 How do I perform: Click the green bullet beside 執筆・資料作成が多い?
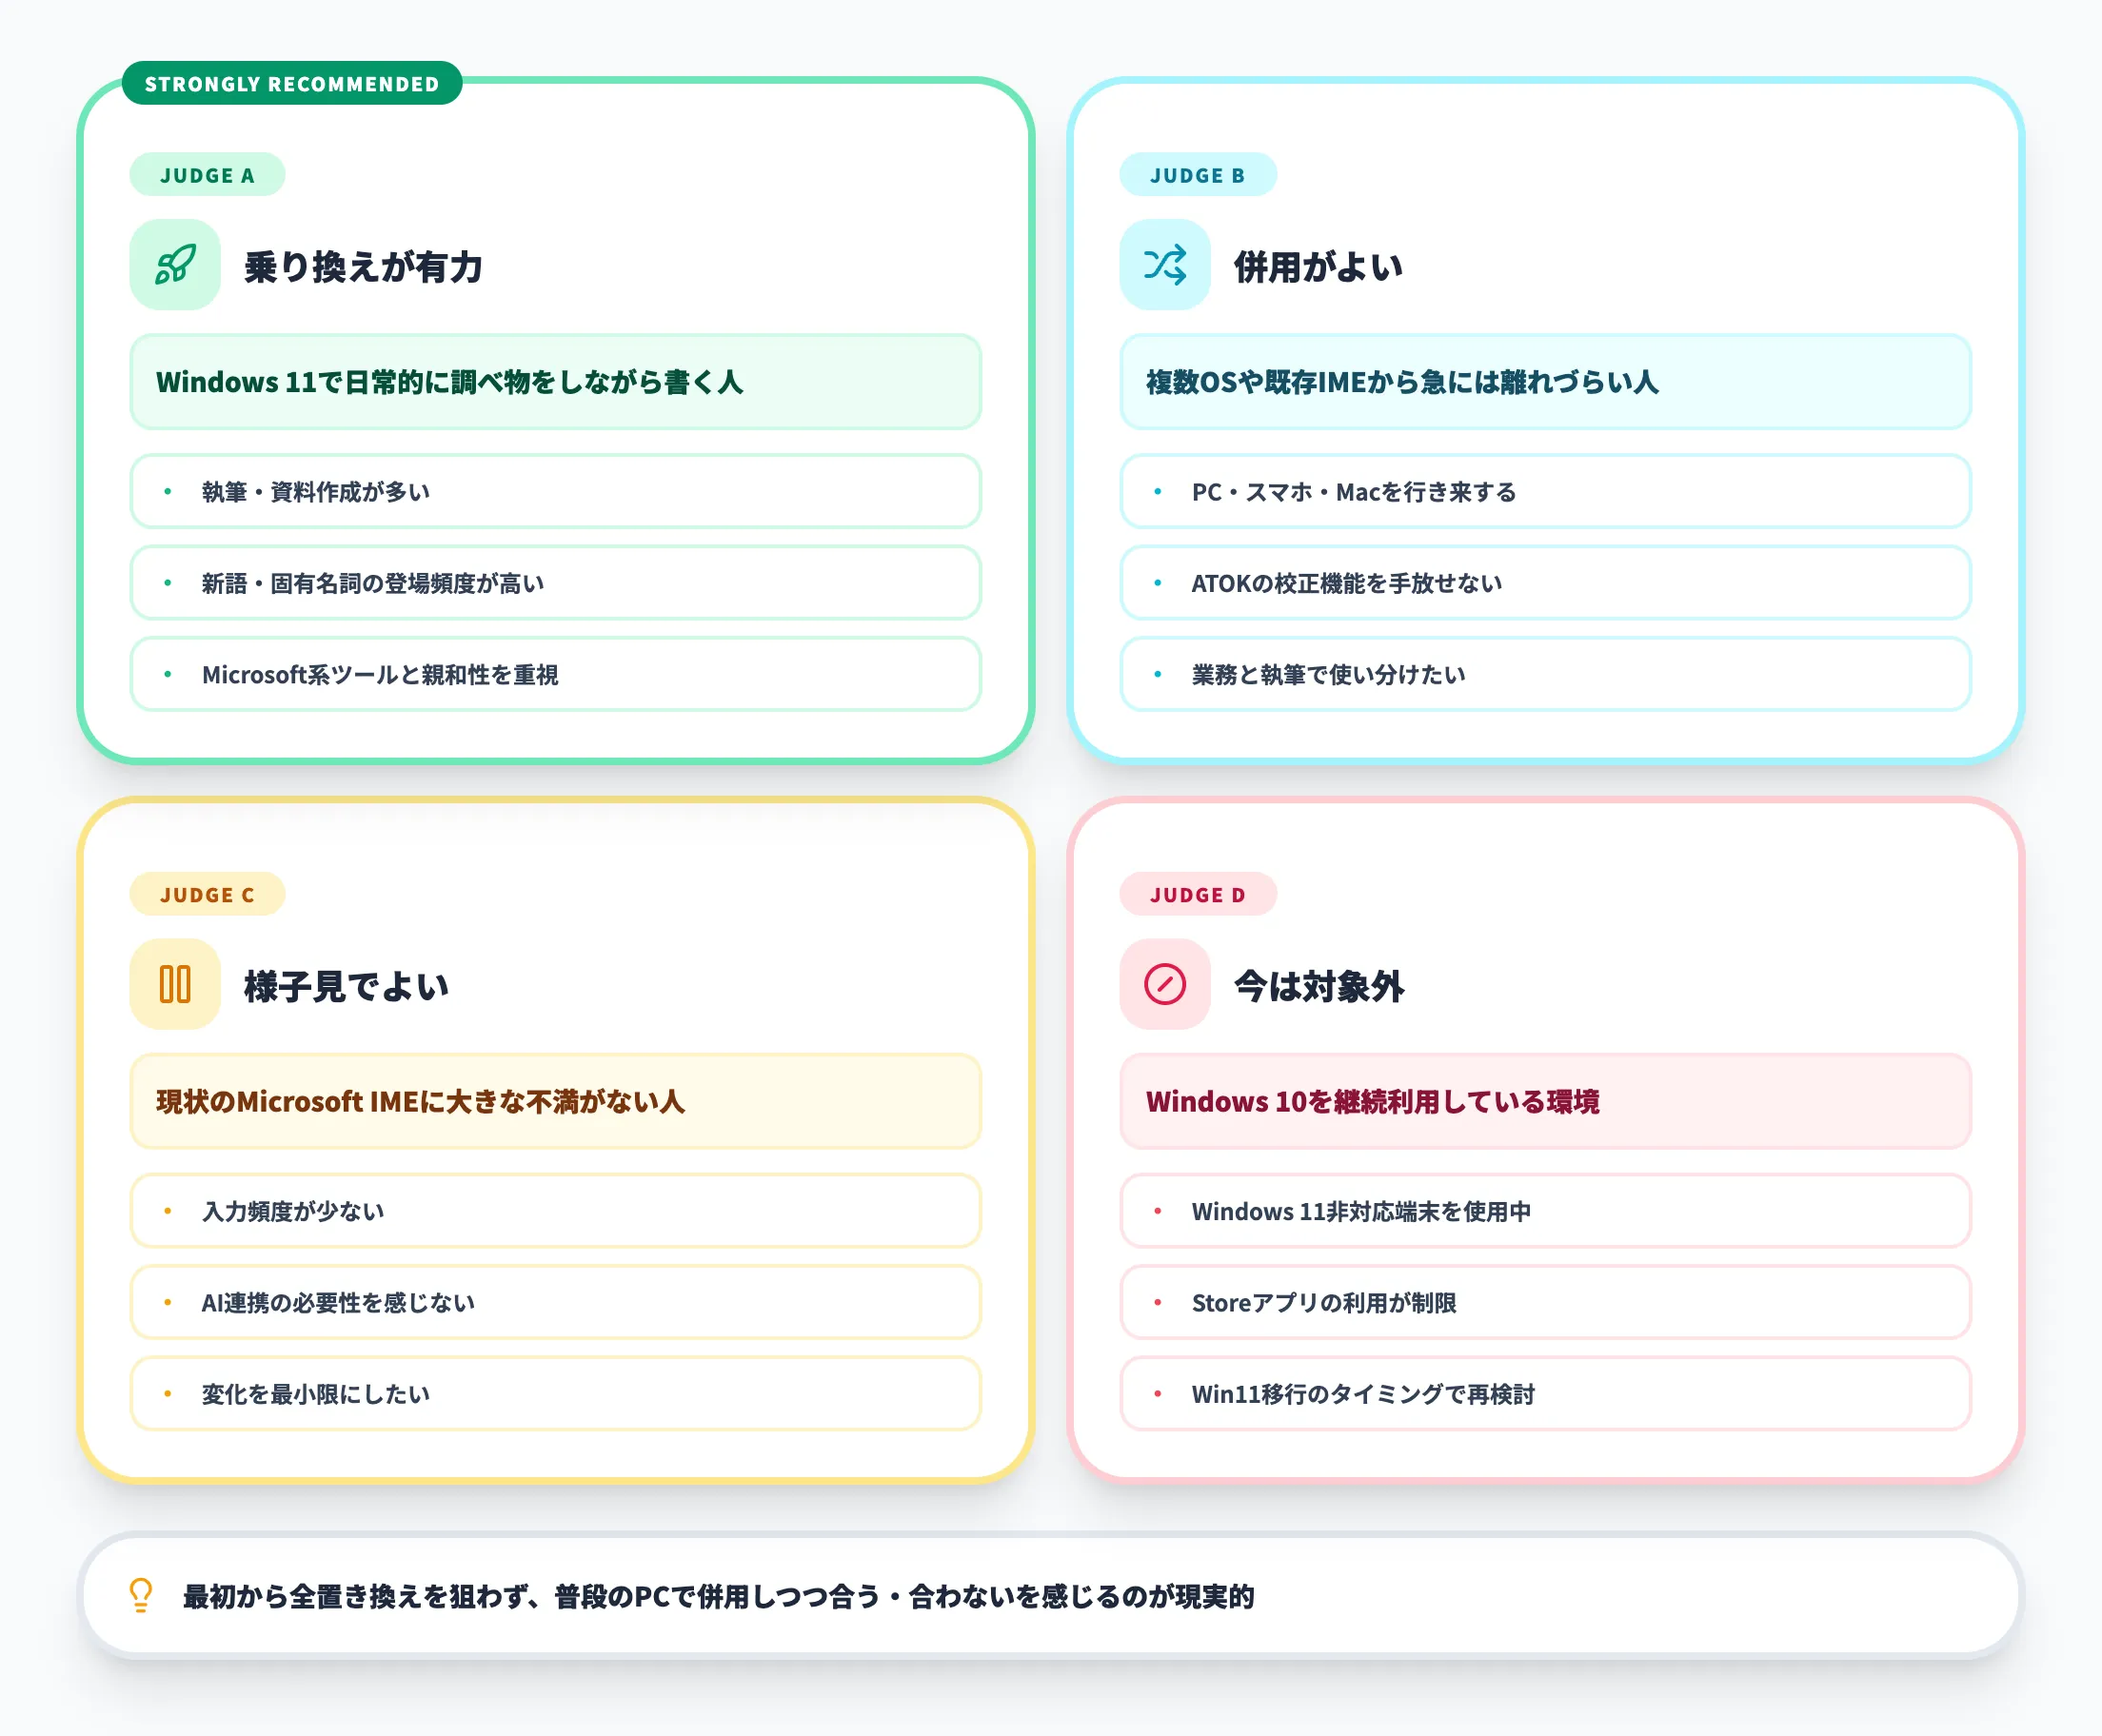coord(167,492)
